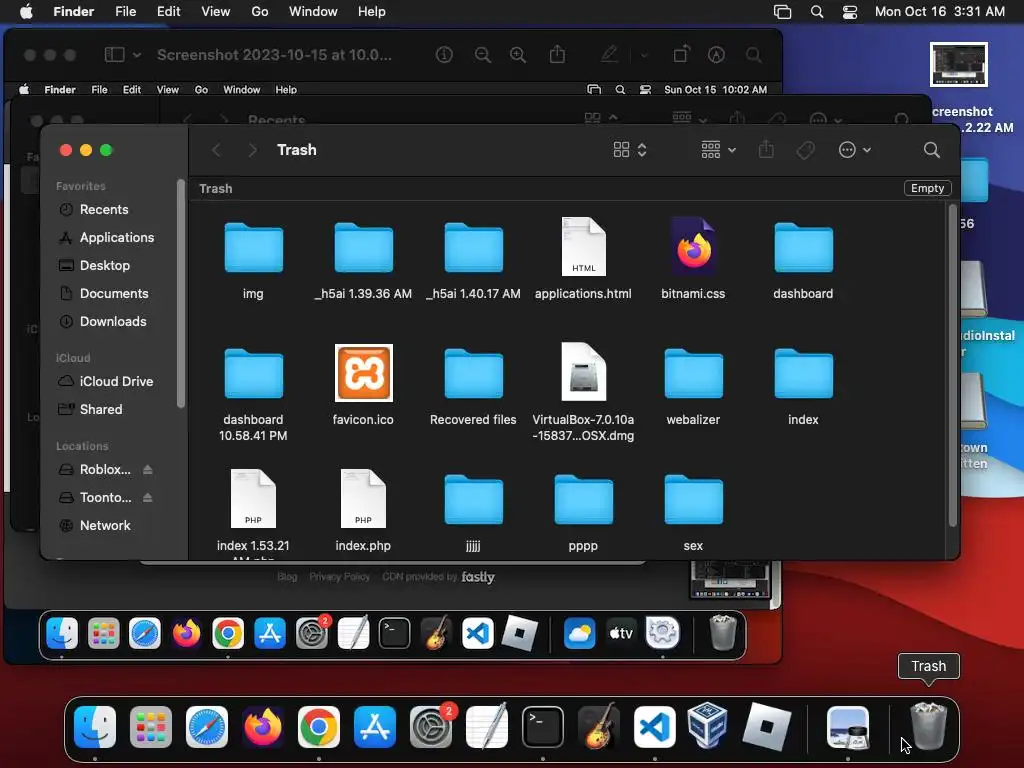Click the Empty trash button
This screenshot has height=768, width=1024.
[927, 188]
